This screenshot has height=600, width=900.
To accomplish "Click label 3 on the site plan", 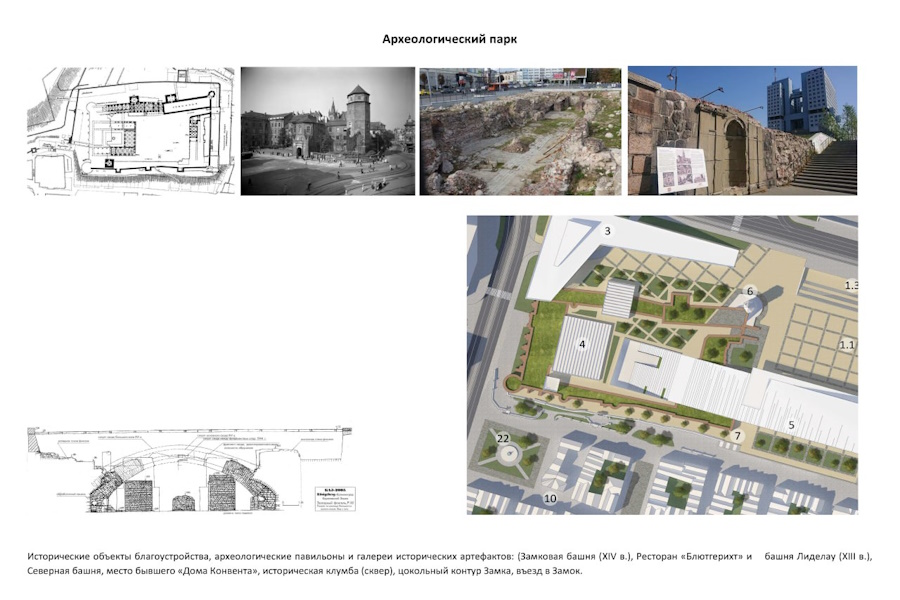I will coord(607,232).
